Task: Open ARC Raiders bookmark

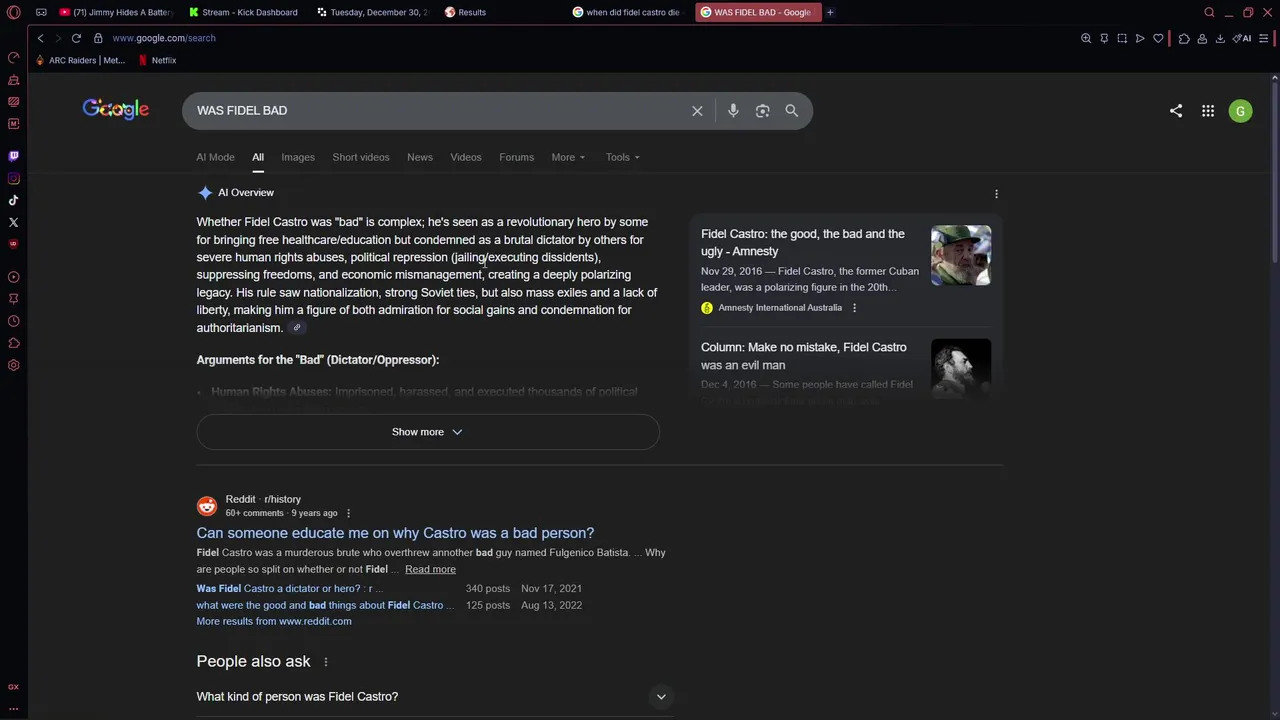Action: coord(79,60)
